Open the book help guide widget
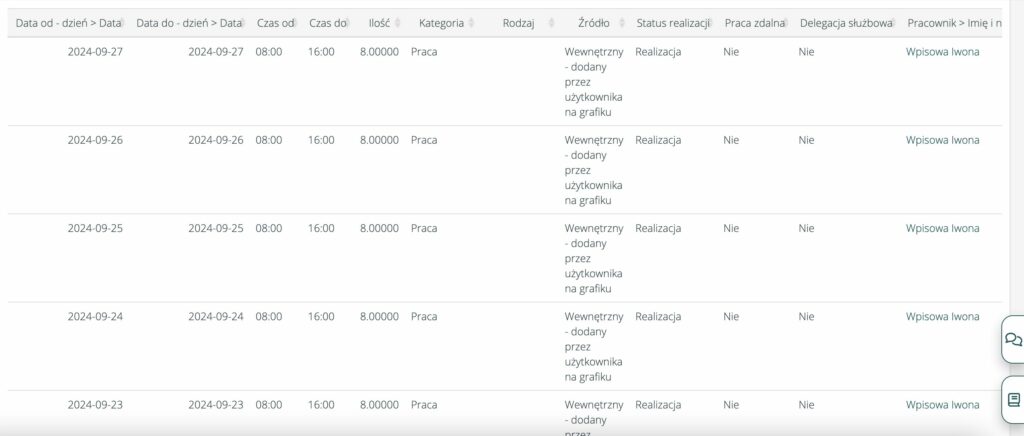 pyautogui.click(x=1012, y=399)
